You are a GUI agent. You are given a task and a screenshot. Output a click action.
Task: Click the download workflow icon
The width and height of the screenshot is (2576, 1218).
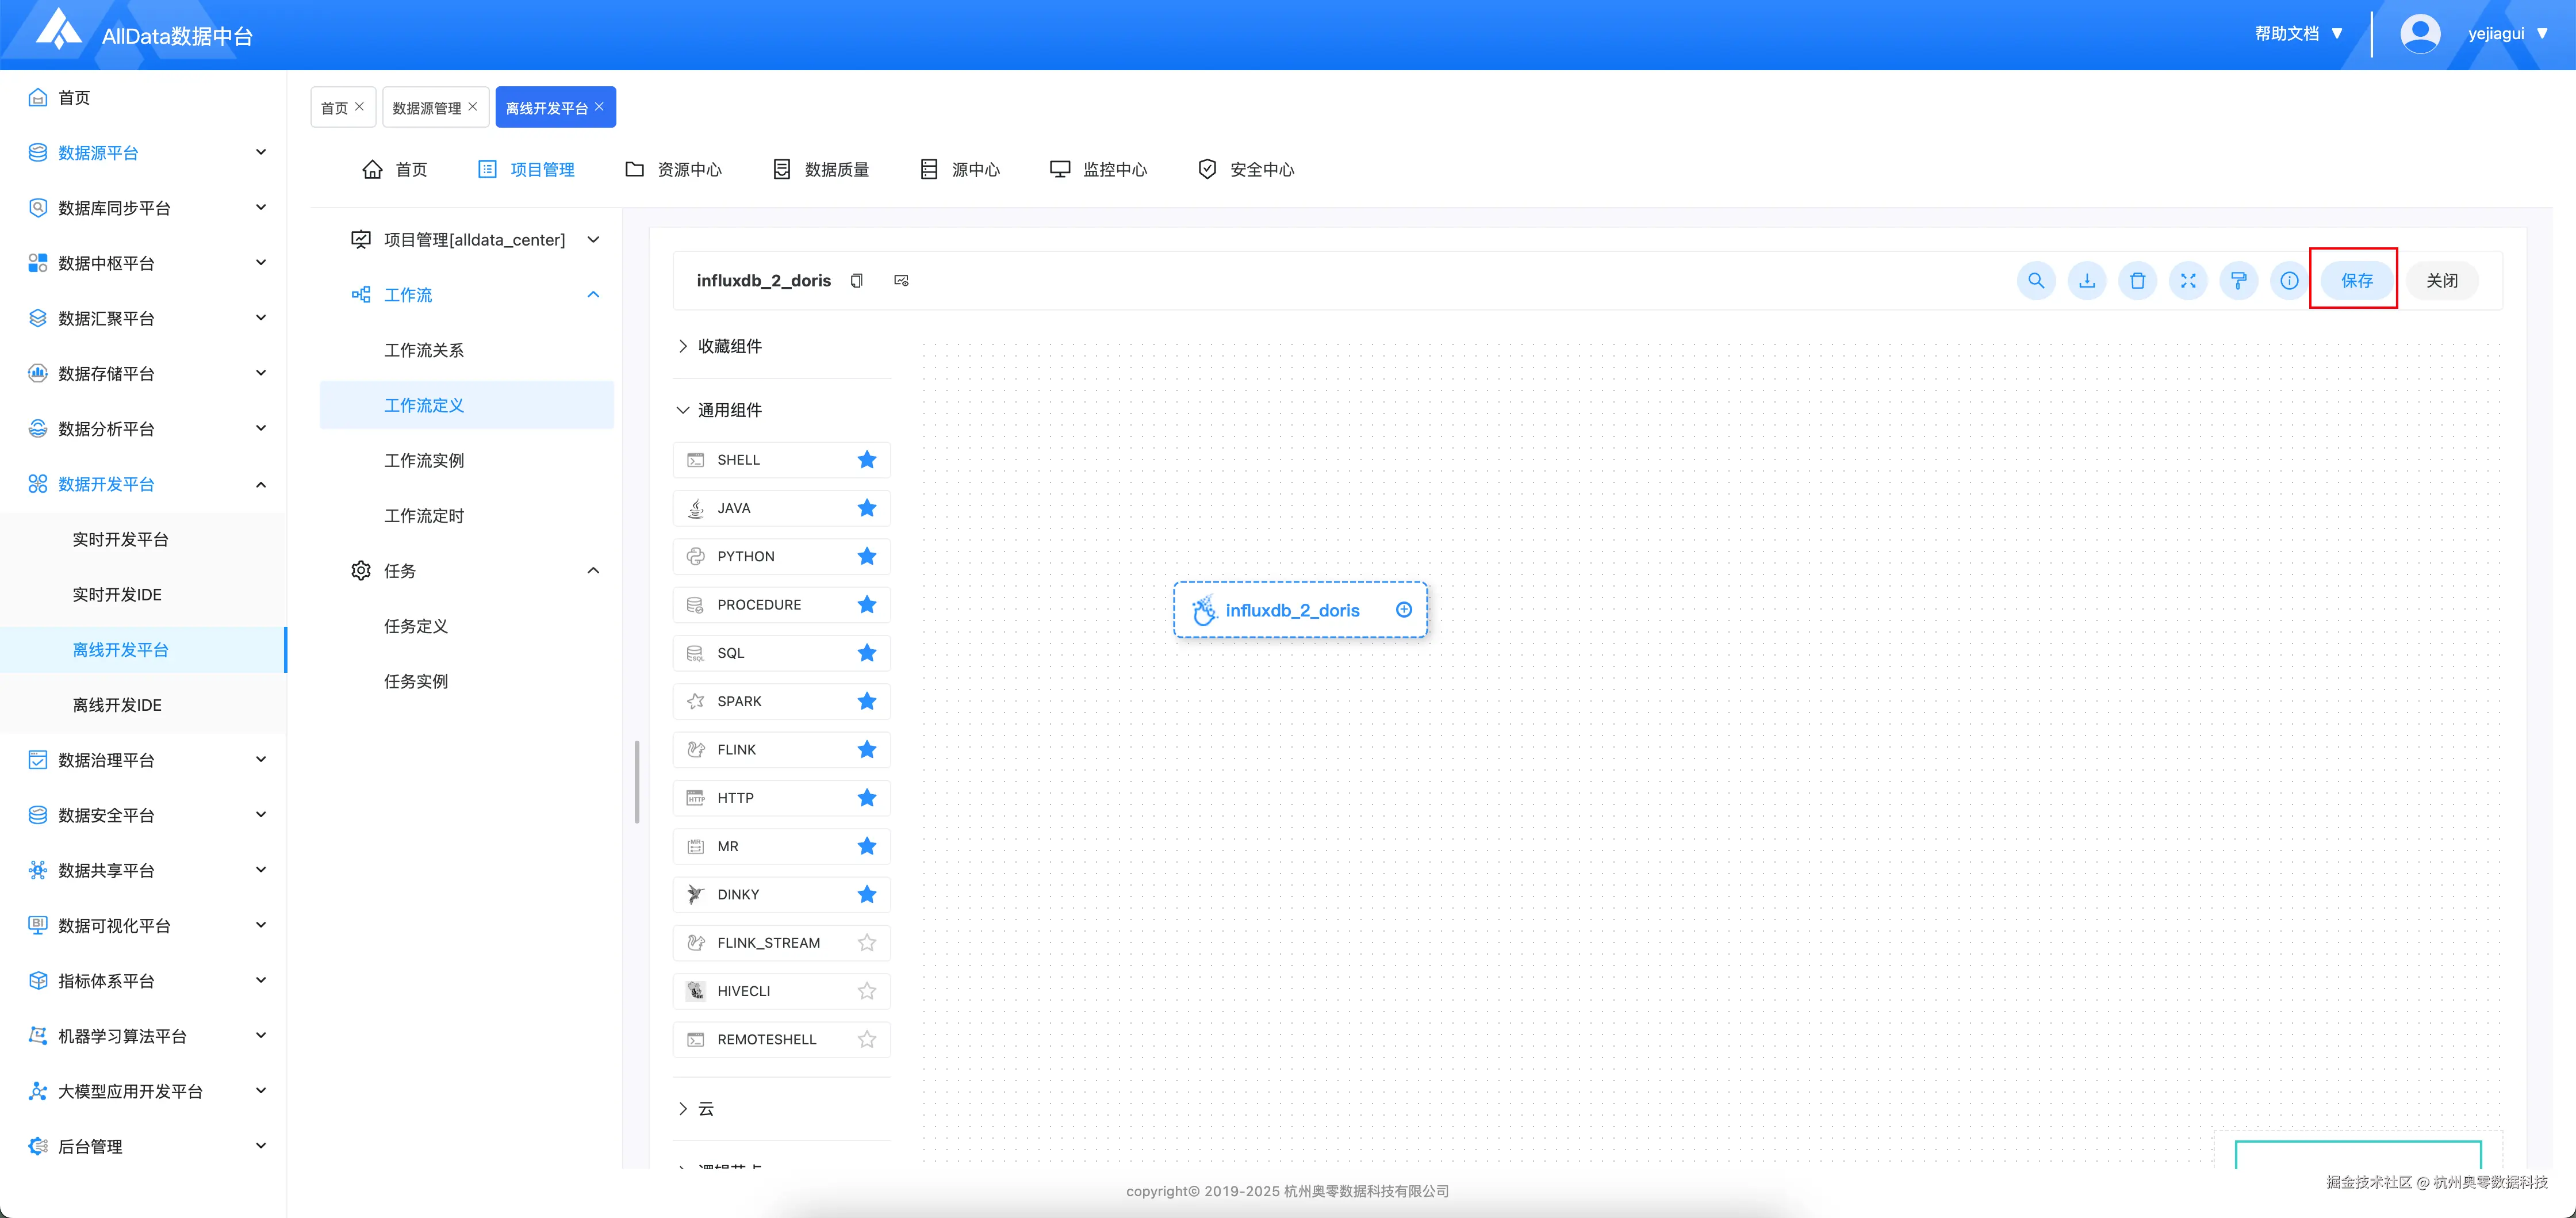click(2087, 281)
